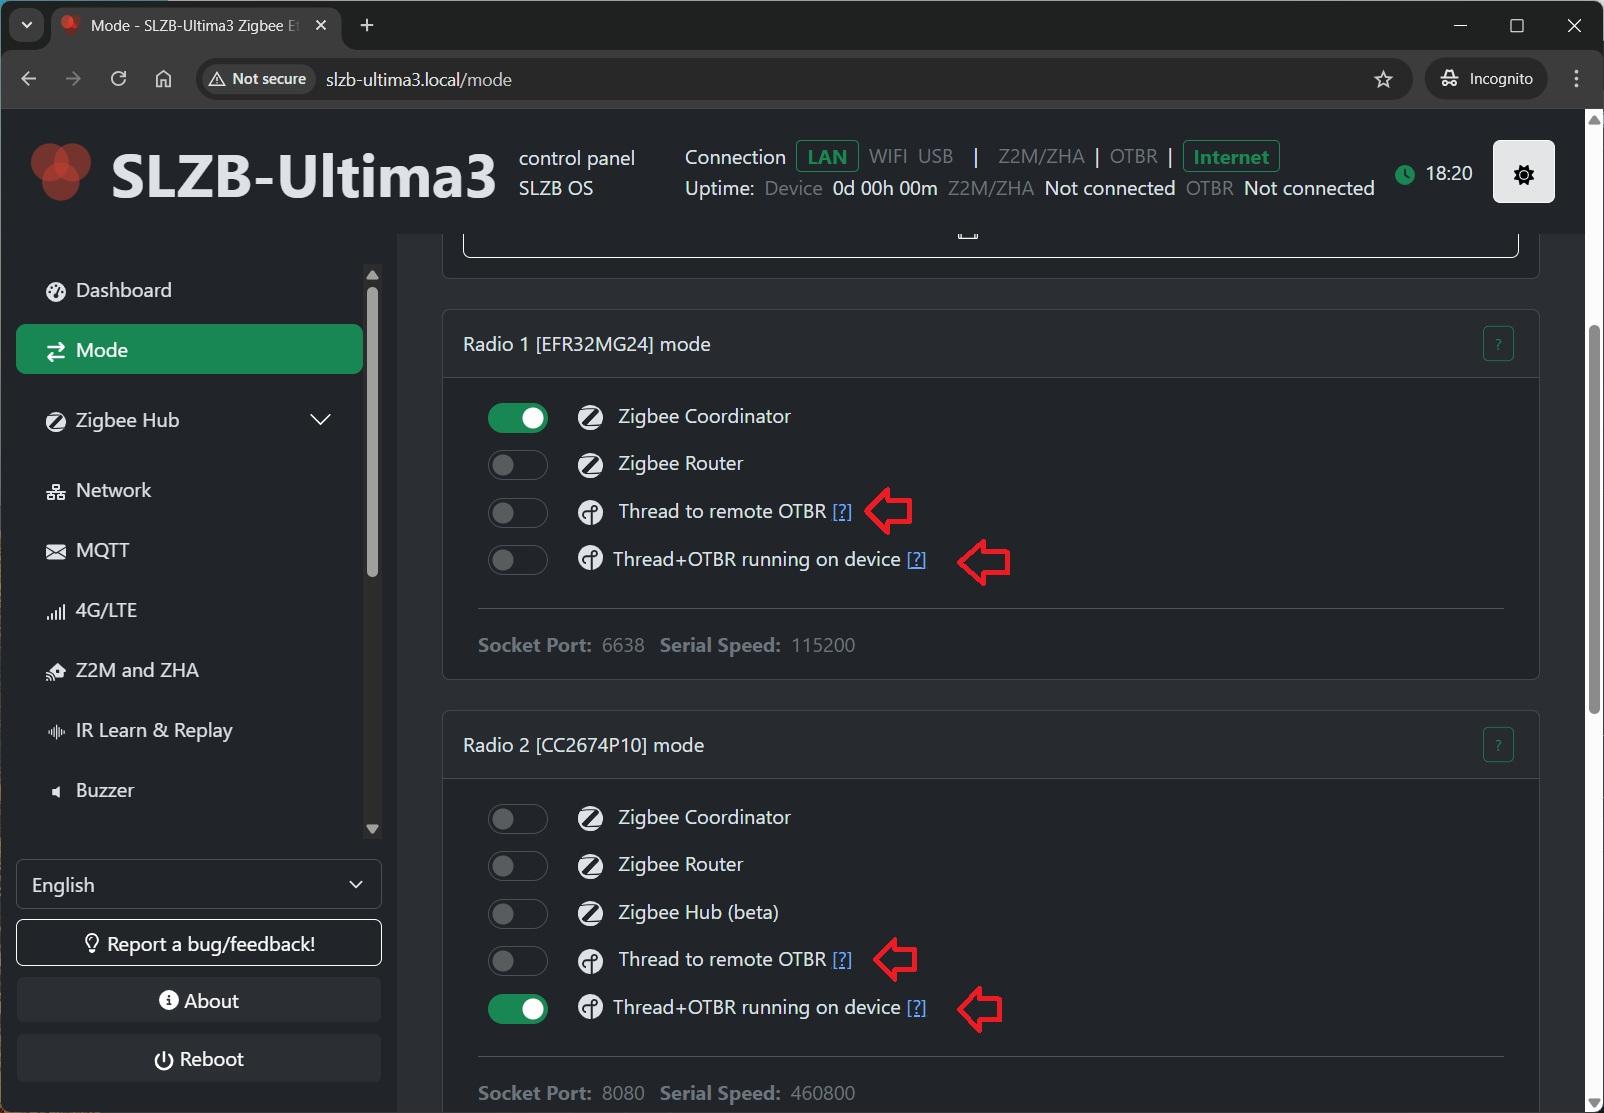Enable Radio 1 Zigbee Router toggle

[518, 464]
